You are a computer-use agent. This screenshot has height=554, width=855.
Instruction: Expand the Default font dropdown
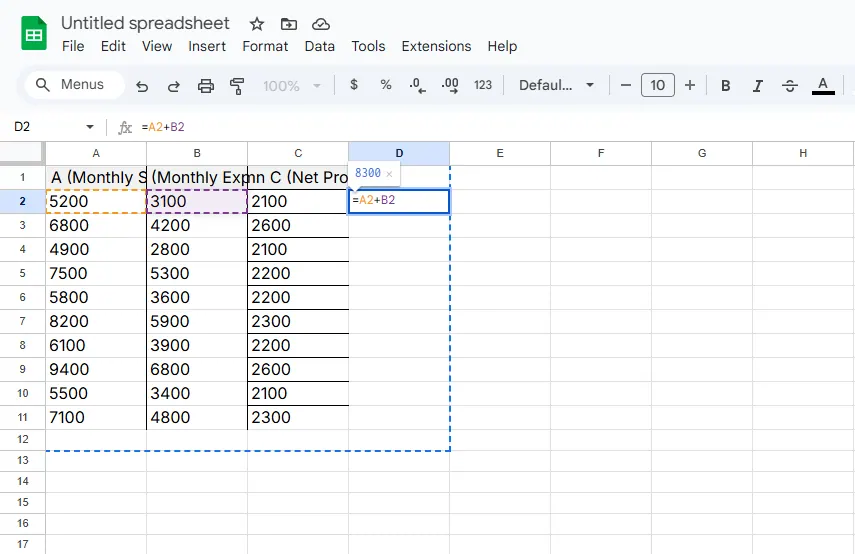pyautogui.click(x=556, y=86)
